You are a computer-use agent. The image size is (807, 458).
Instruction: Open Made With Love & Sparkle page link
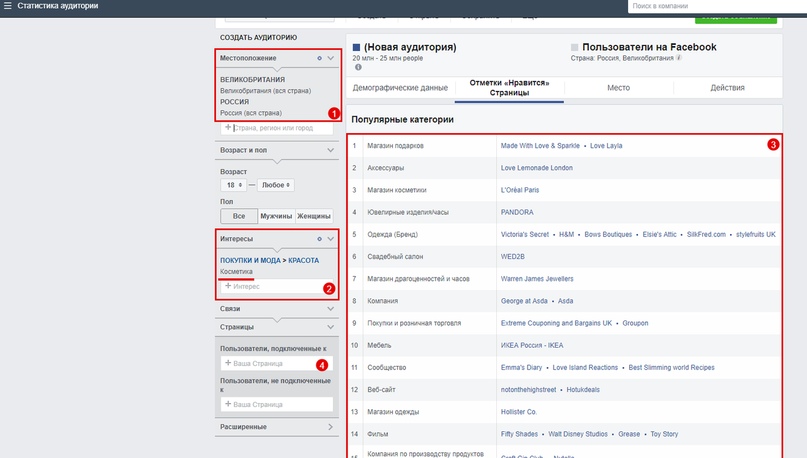tap(540, 146)
